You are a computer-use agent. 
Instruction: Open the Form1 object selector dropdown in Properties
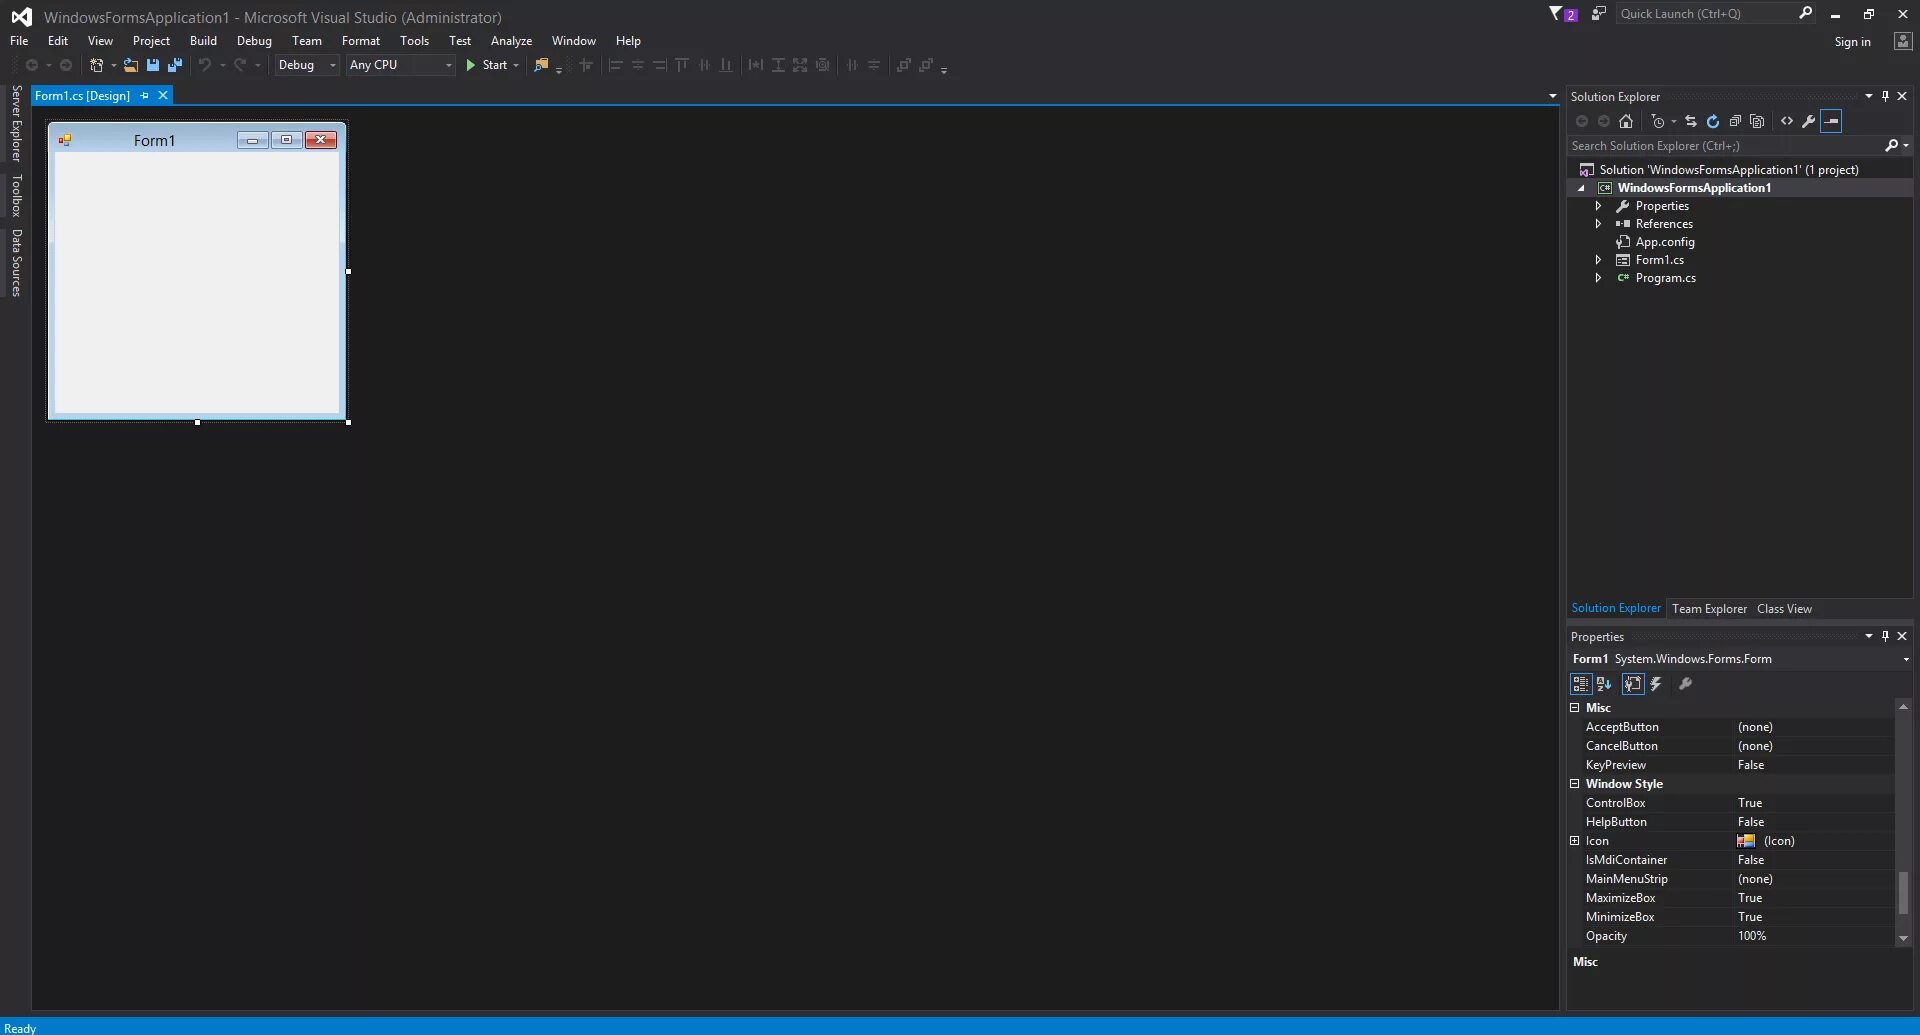(1906, 659)
